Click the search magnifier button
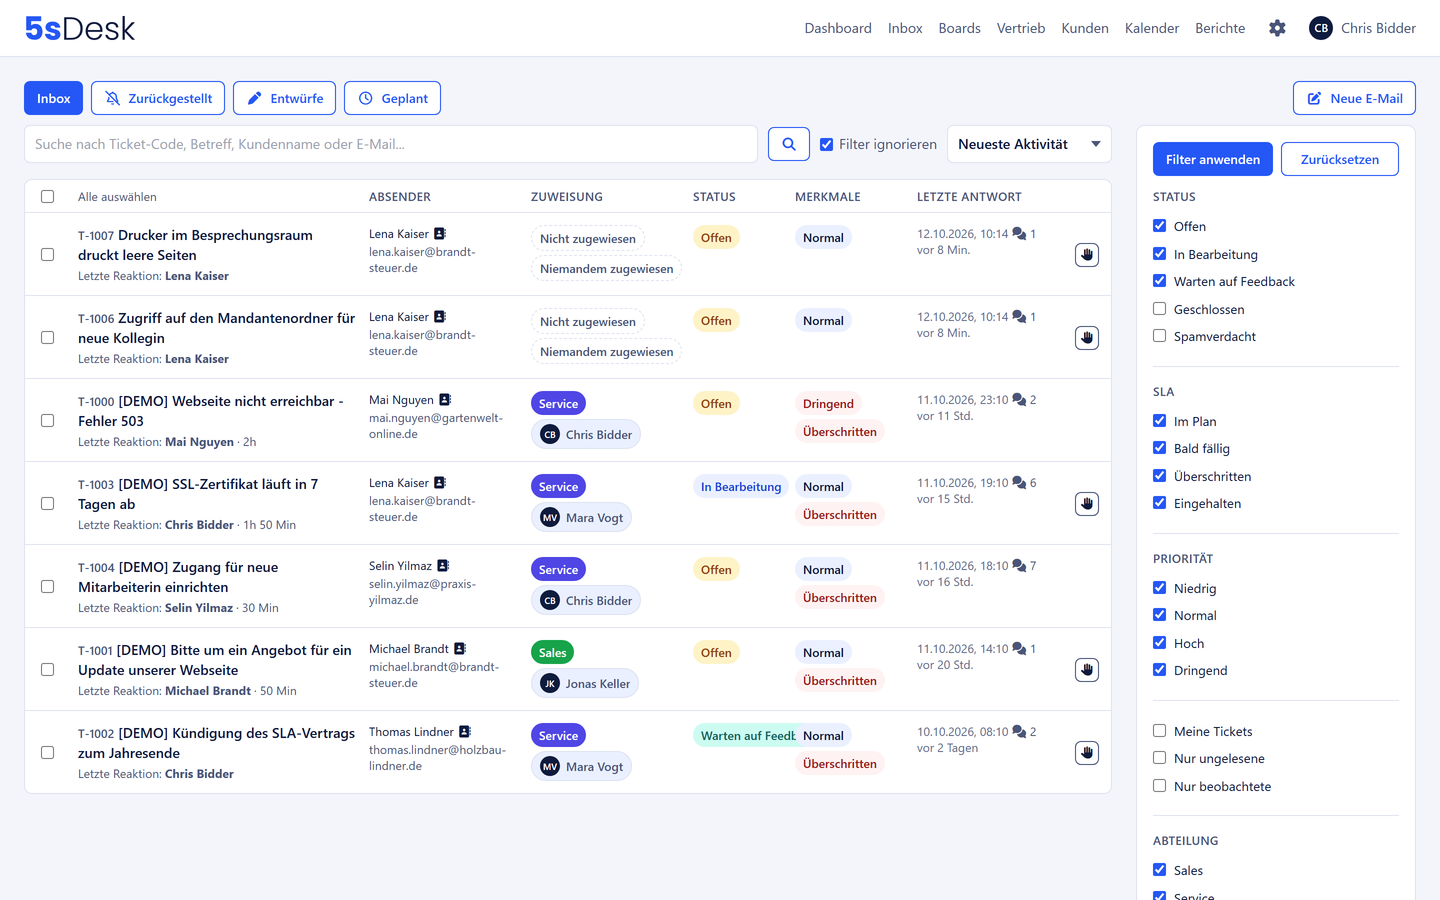 pyautogui.click(x=789, y=144)
